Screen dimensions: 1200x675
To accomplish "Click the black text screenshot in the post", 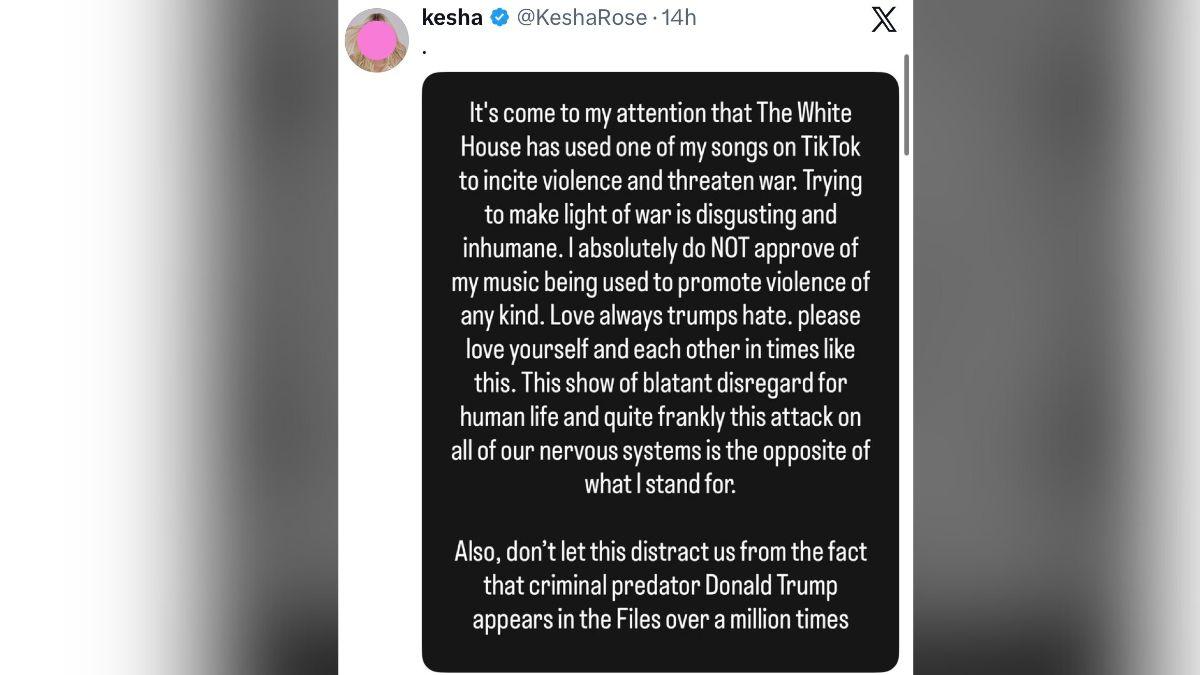I will point(660,370).
